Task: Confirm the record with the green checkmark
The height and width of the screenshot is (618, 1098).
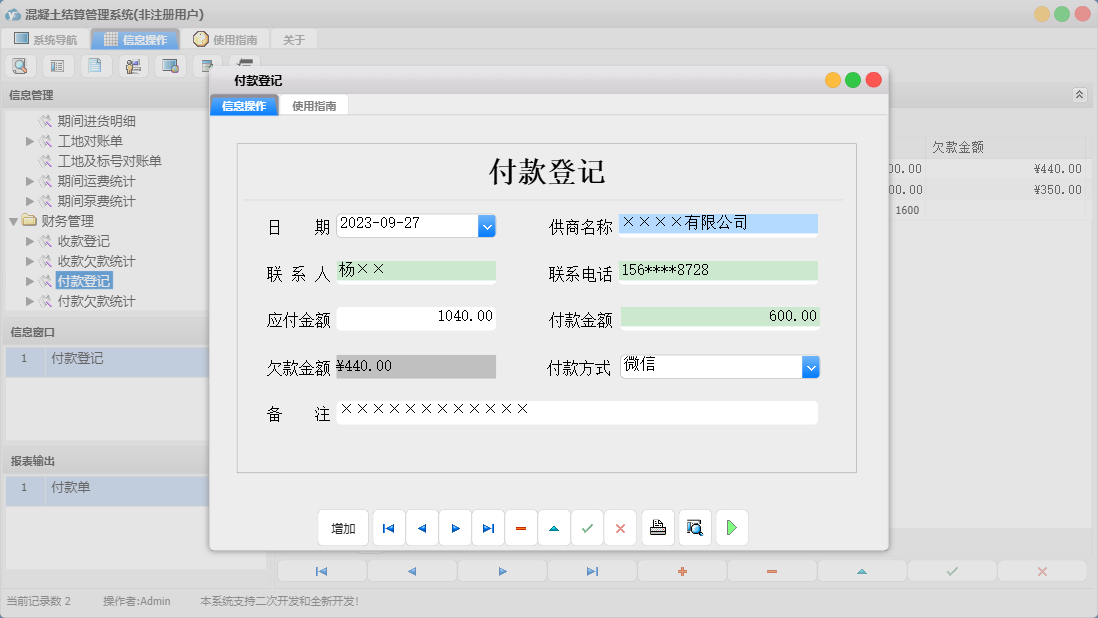Action: tap(587, 527)
